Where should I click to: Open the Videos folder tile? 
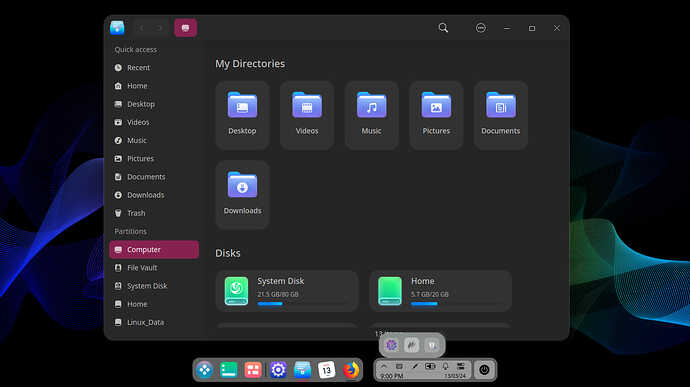307,115
